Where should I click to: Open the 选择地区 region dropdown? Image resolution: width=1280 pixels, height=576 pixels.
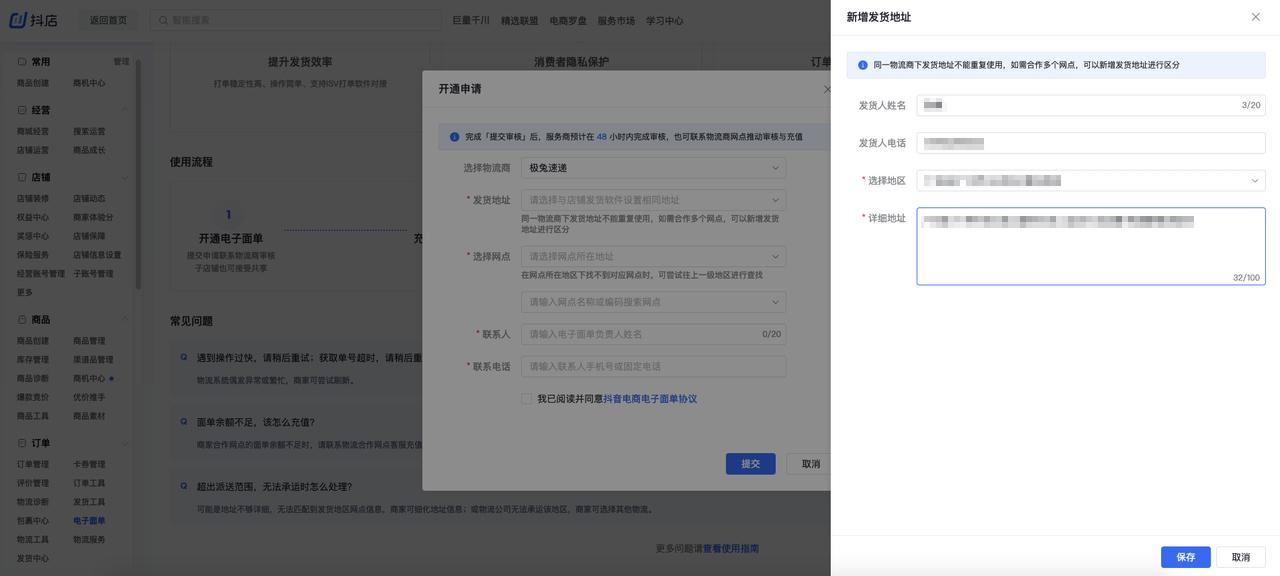(x=1090, y=181)
